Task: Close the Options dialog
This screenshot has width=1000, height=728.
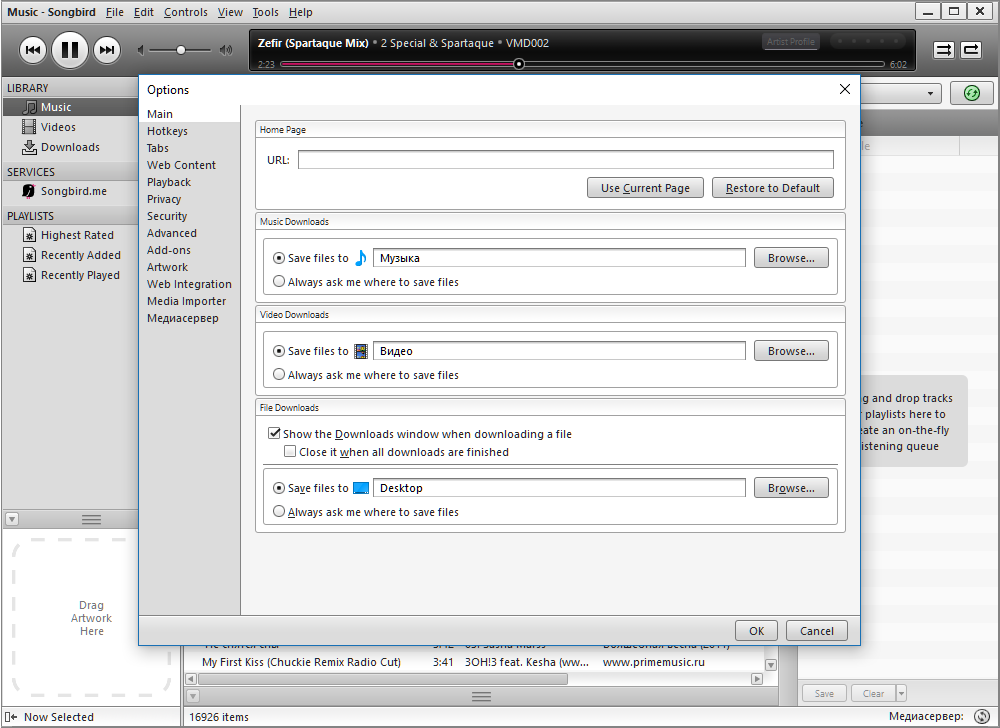Action: click(844, 89)
